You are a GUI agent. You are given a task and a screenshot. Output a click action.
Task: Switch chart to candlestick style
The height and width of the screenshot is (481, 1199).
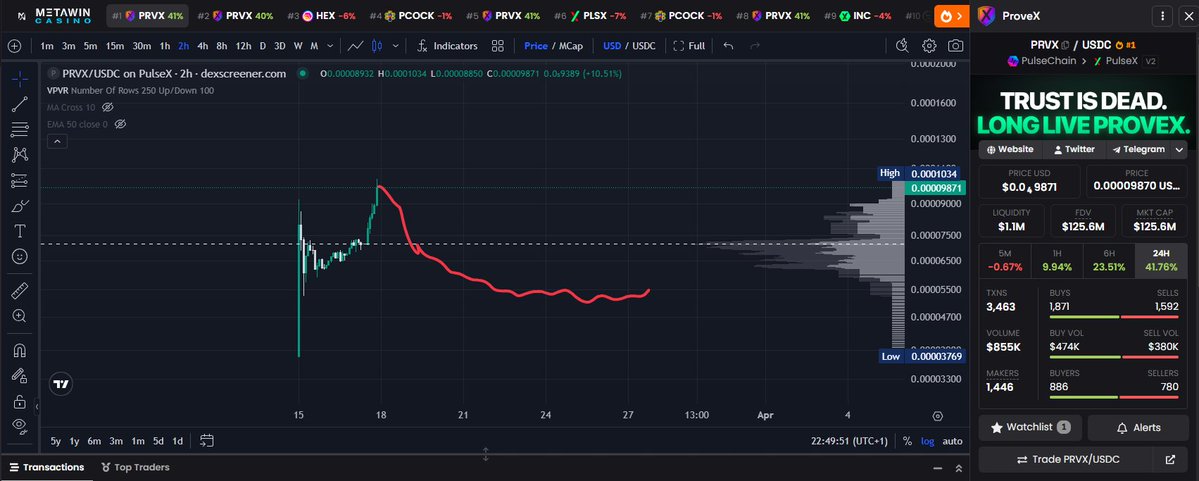pyautogui.click(x=376, y=46)
